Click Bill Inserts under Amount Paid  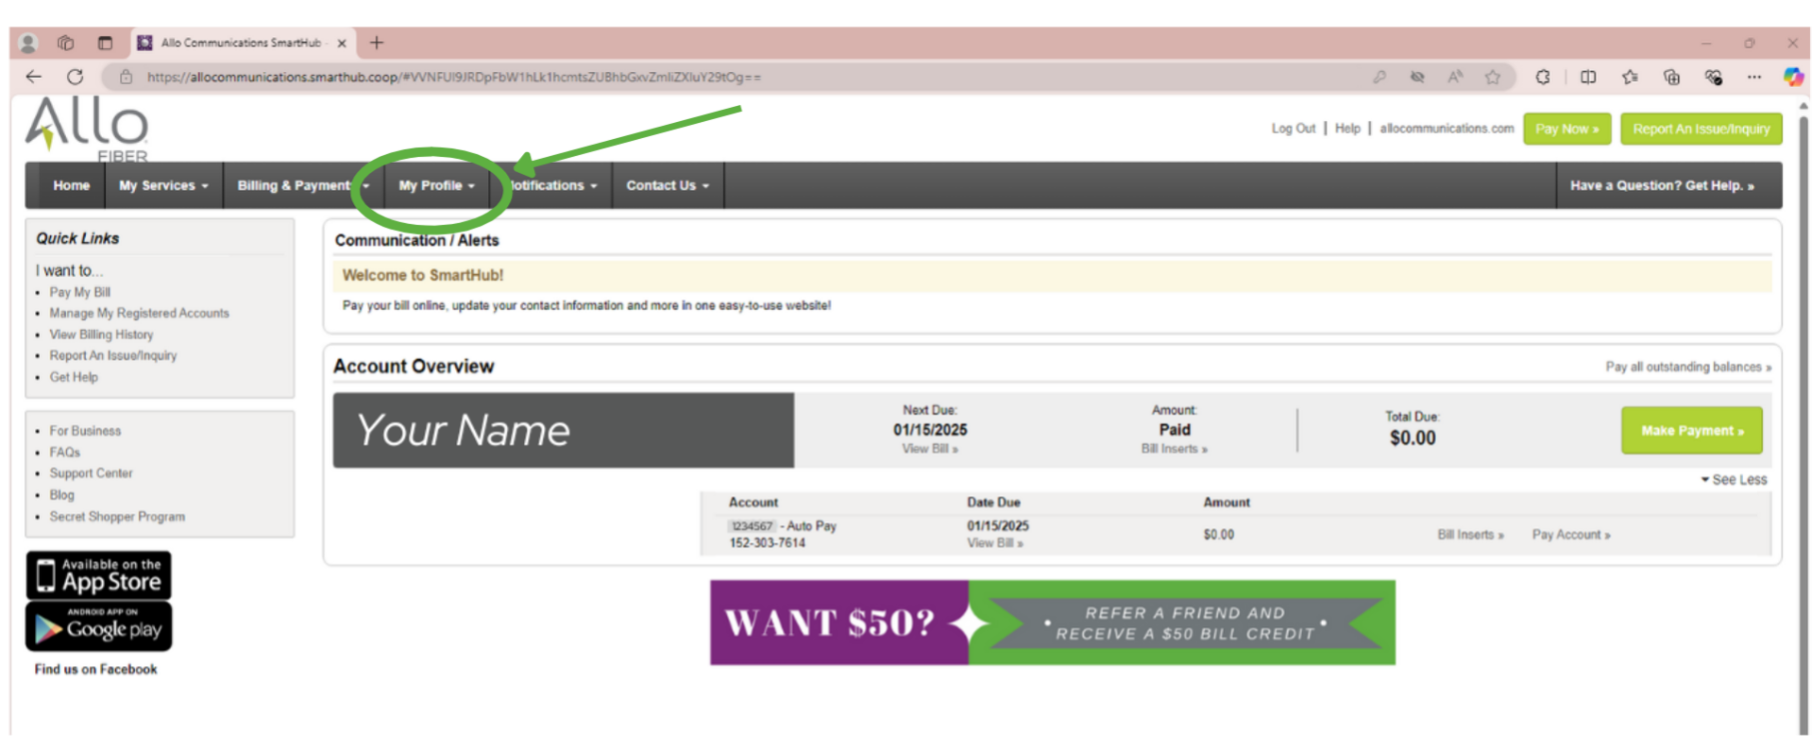coord(1174,449)
